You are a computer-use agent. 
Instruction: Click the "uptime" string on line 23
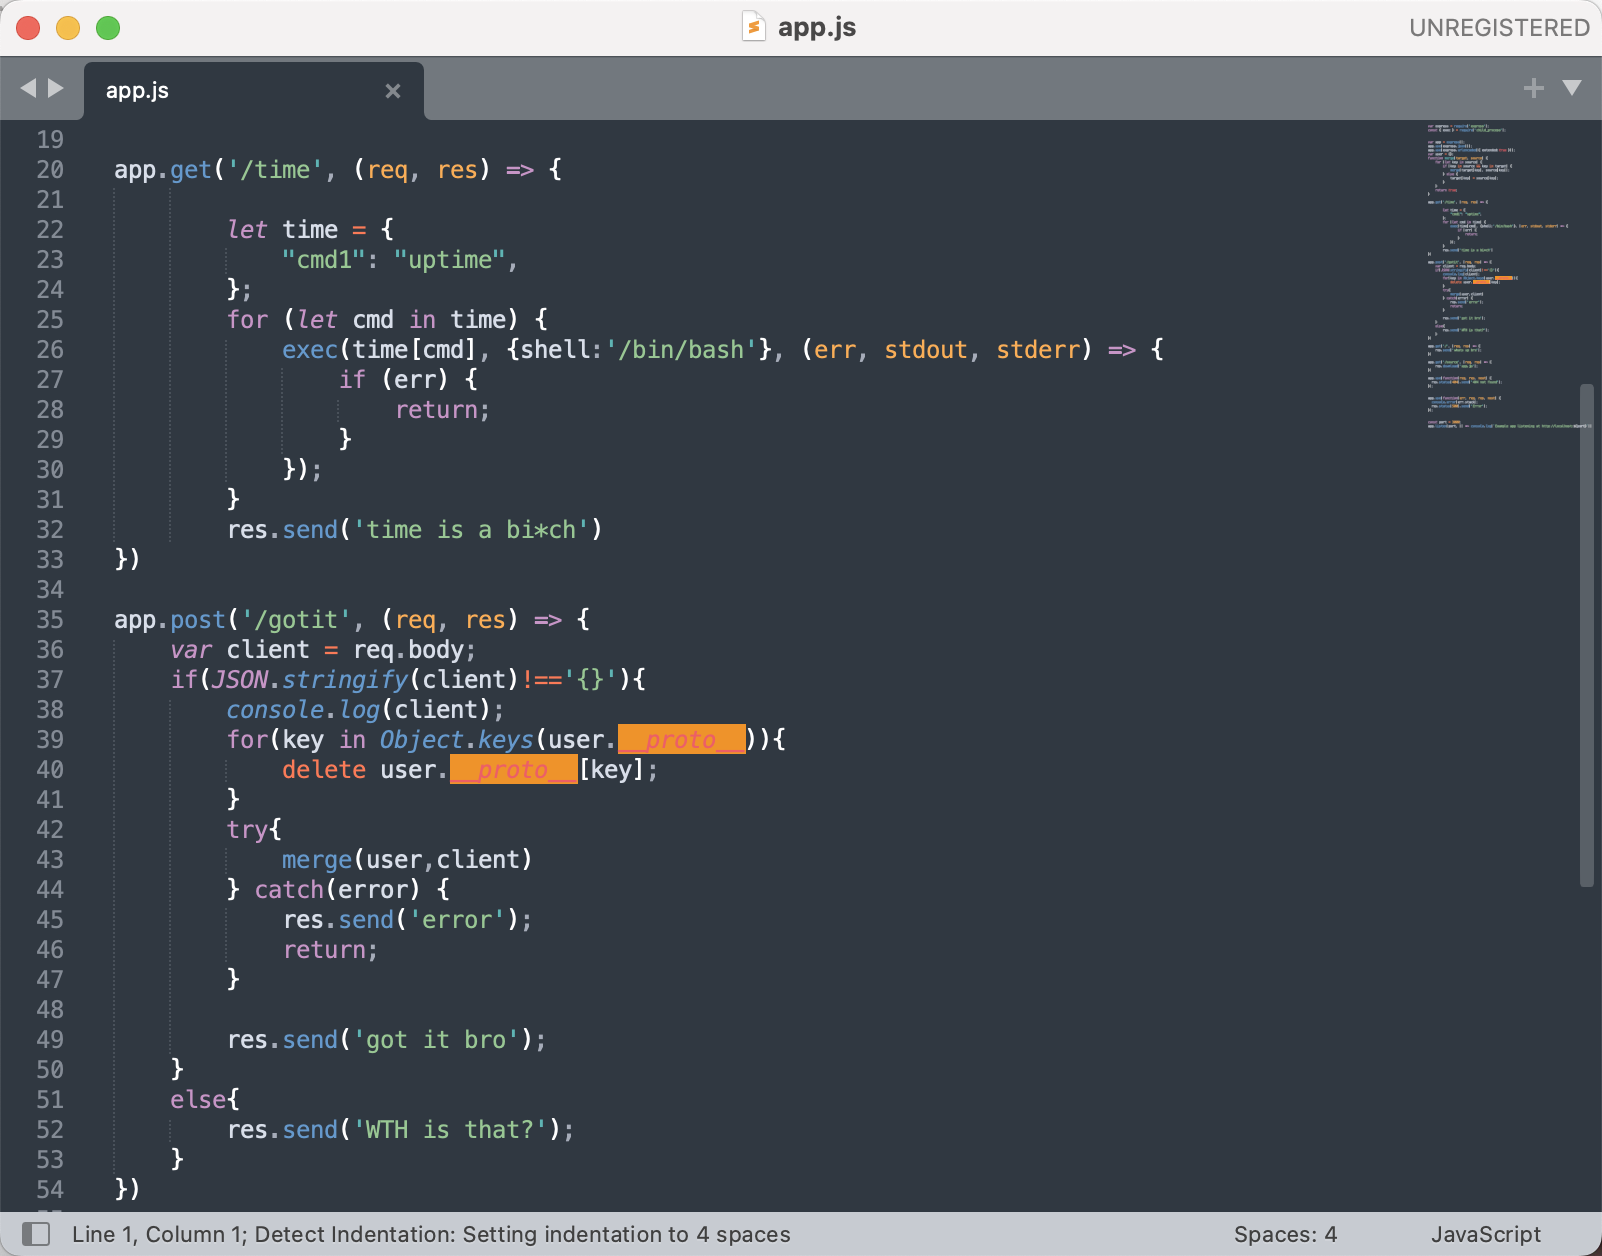click(450, 260)
